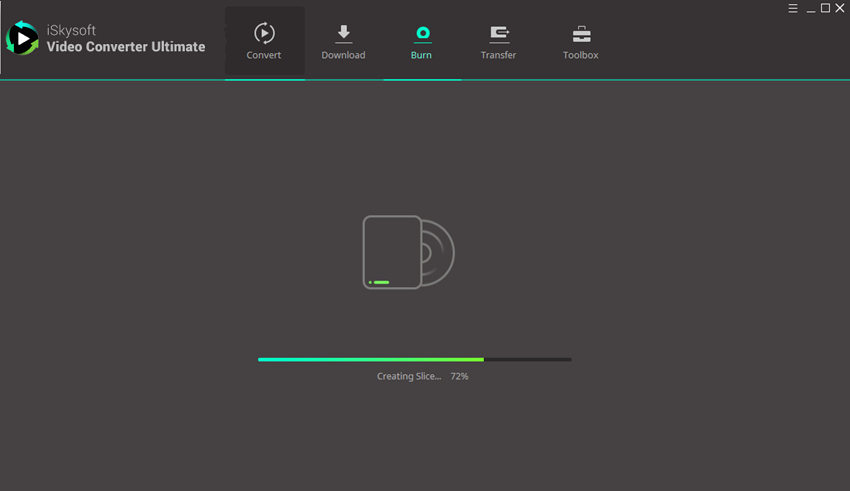Click the iSkysoft play logo icon
This screenshot has height=491, width=850.
(22, 39)
